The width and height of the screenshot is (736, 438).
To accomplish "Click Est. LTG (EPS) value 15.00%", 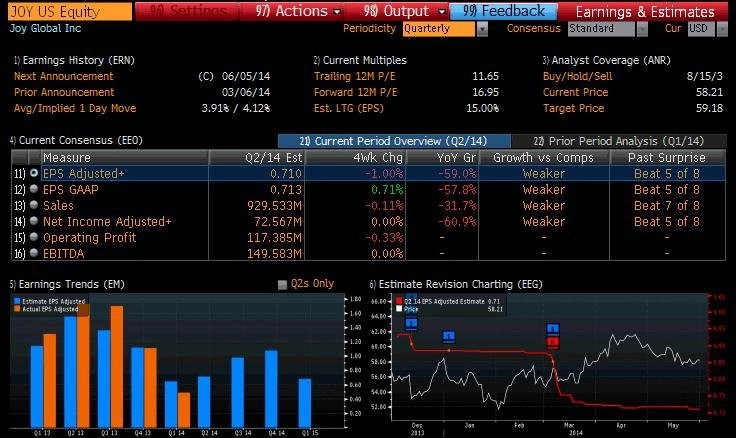I will click(483, 108).
